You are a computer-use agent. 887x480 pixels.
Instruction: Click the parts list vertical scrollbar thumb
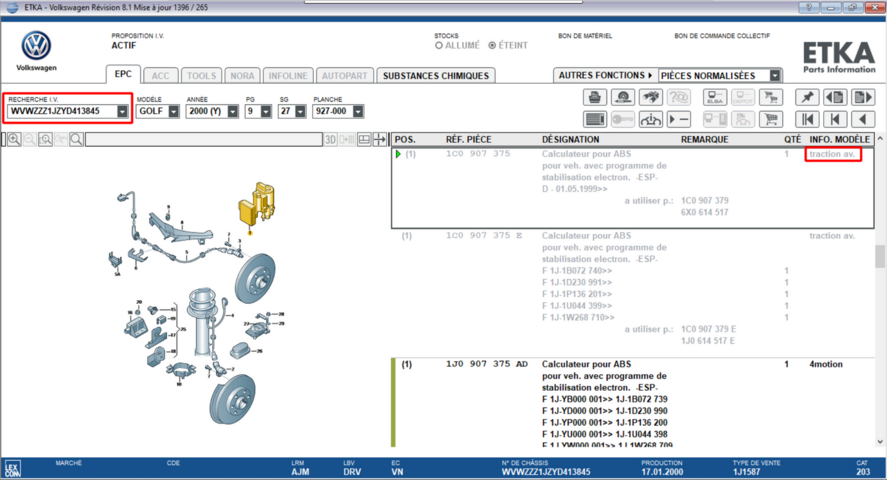(880, 257)
